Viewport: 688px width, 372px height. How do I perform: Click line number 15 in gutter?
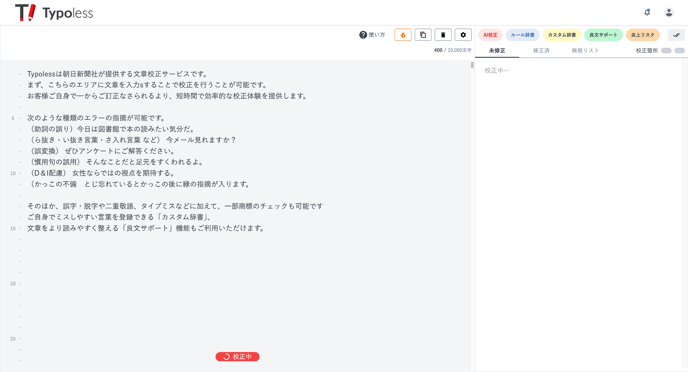[13, 229]
